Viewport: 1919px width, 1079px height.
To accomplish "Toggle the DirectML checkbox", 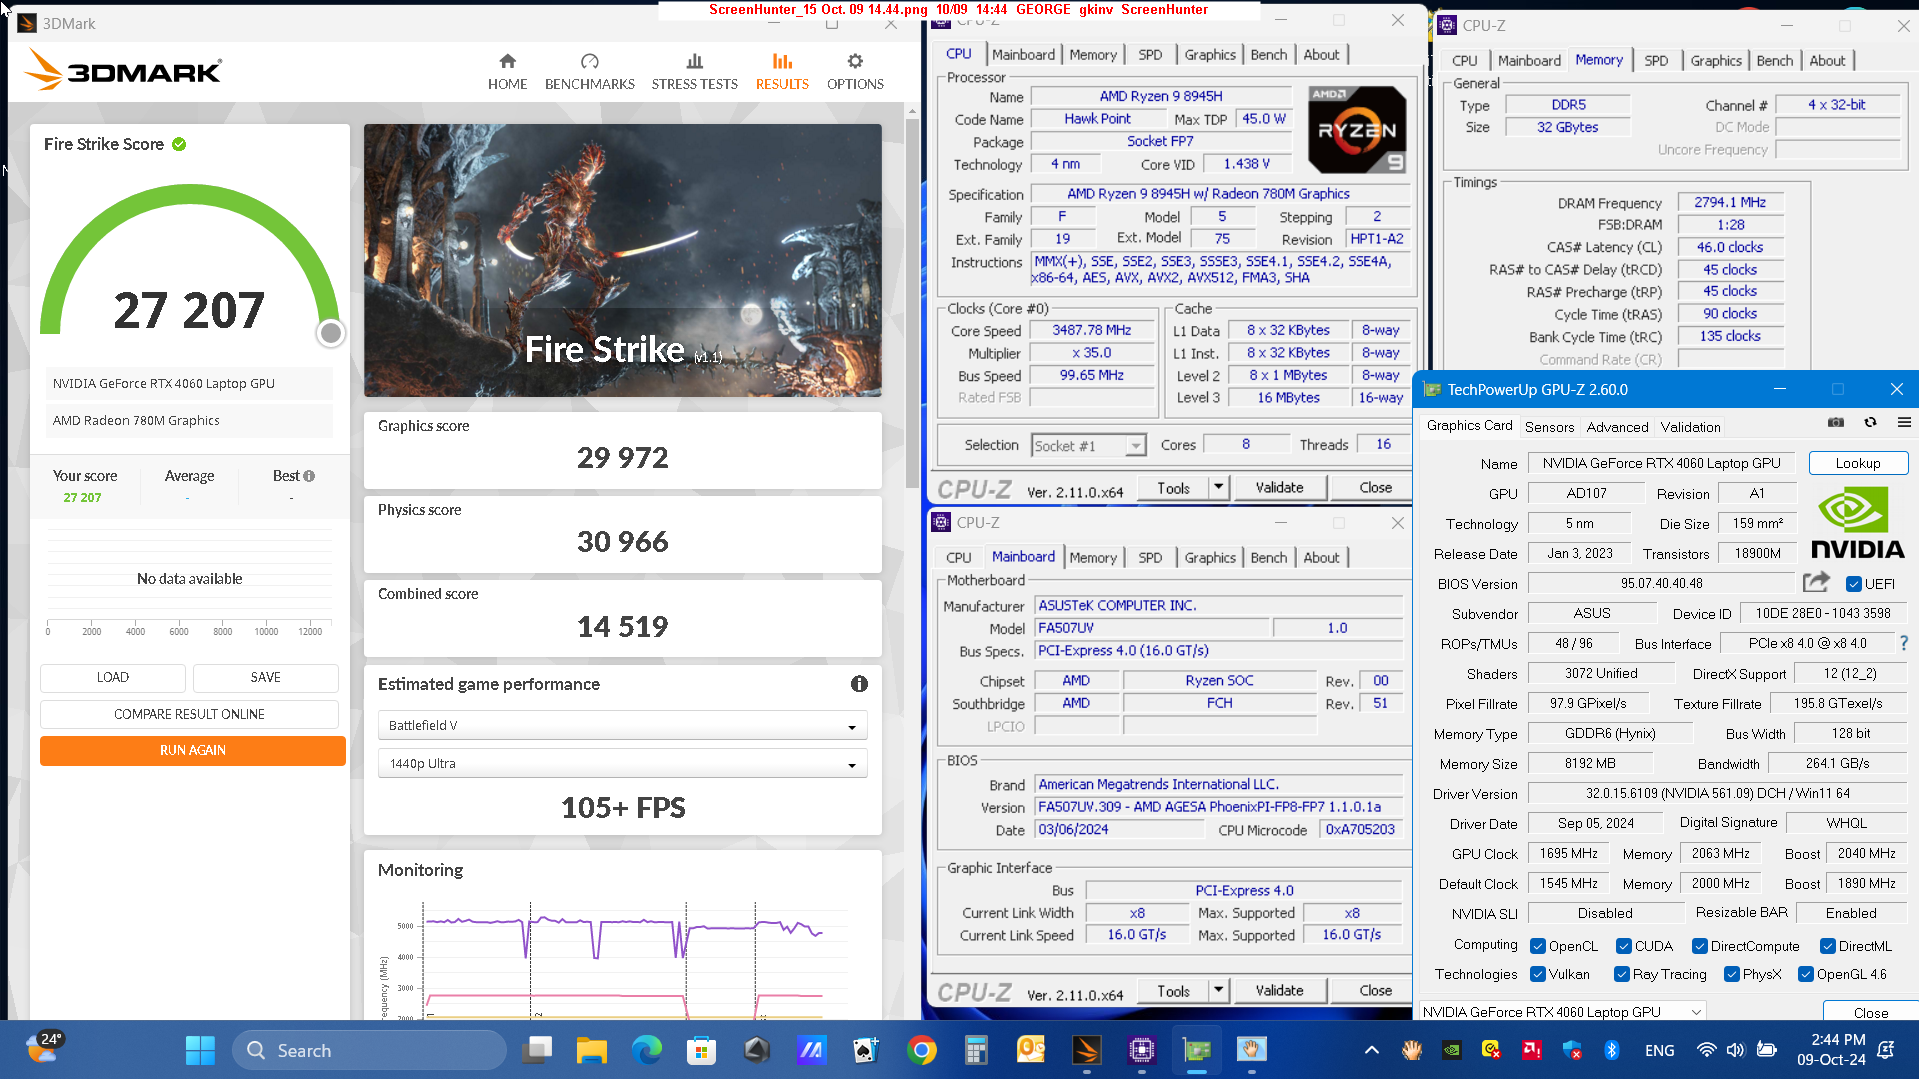I will [x=1827, y=946].
